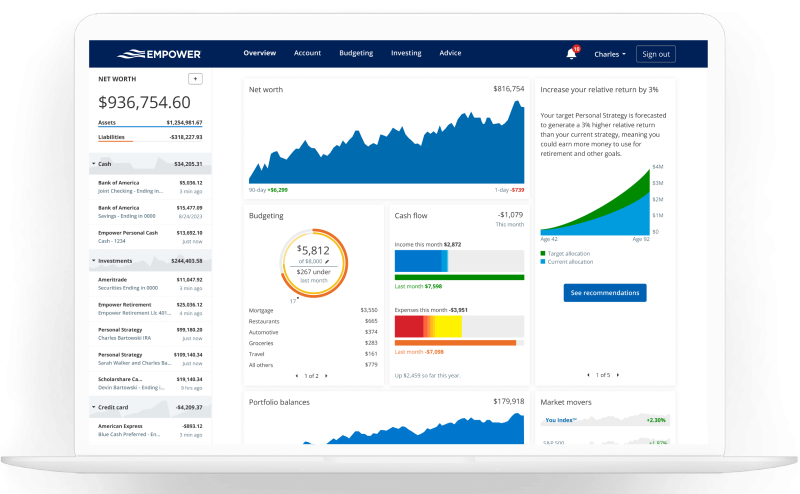800x494 pixels.
Task: Click Restaurants budget category row
Action: pos(313,322)
